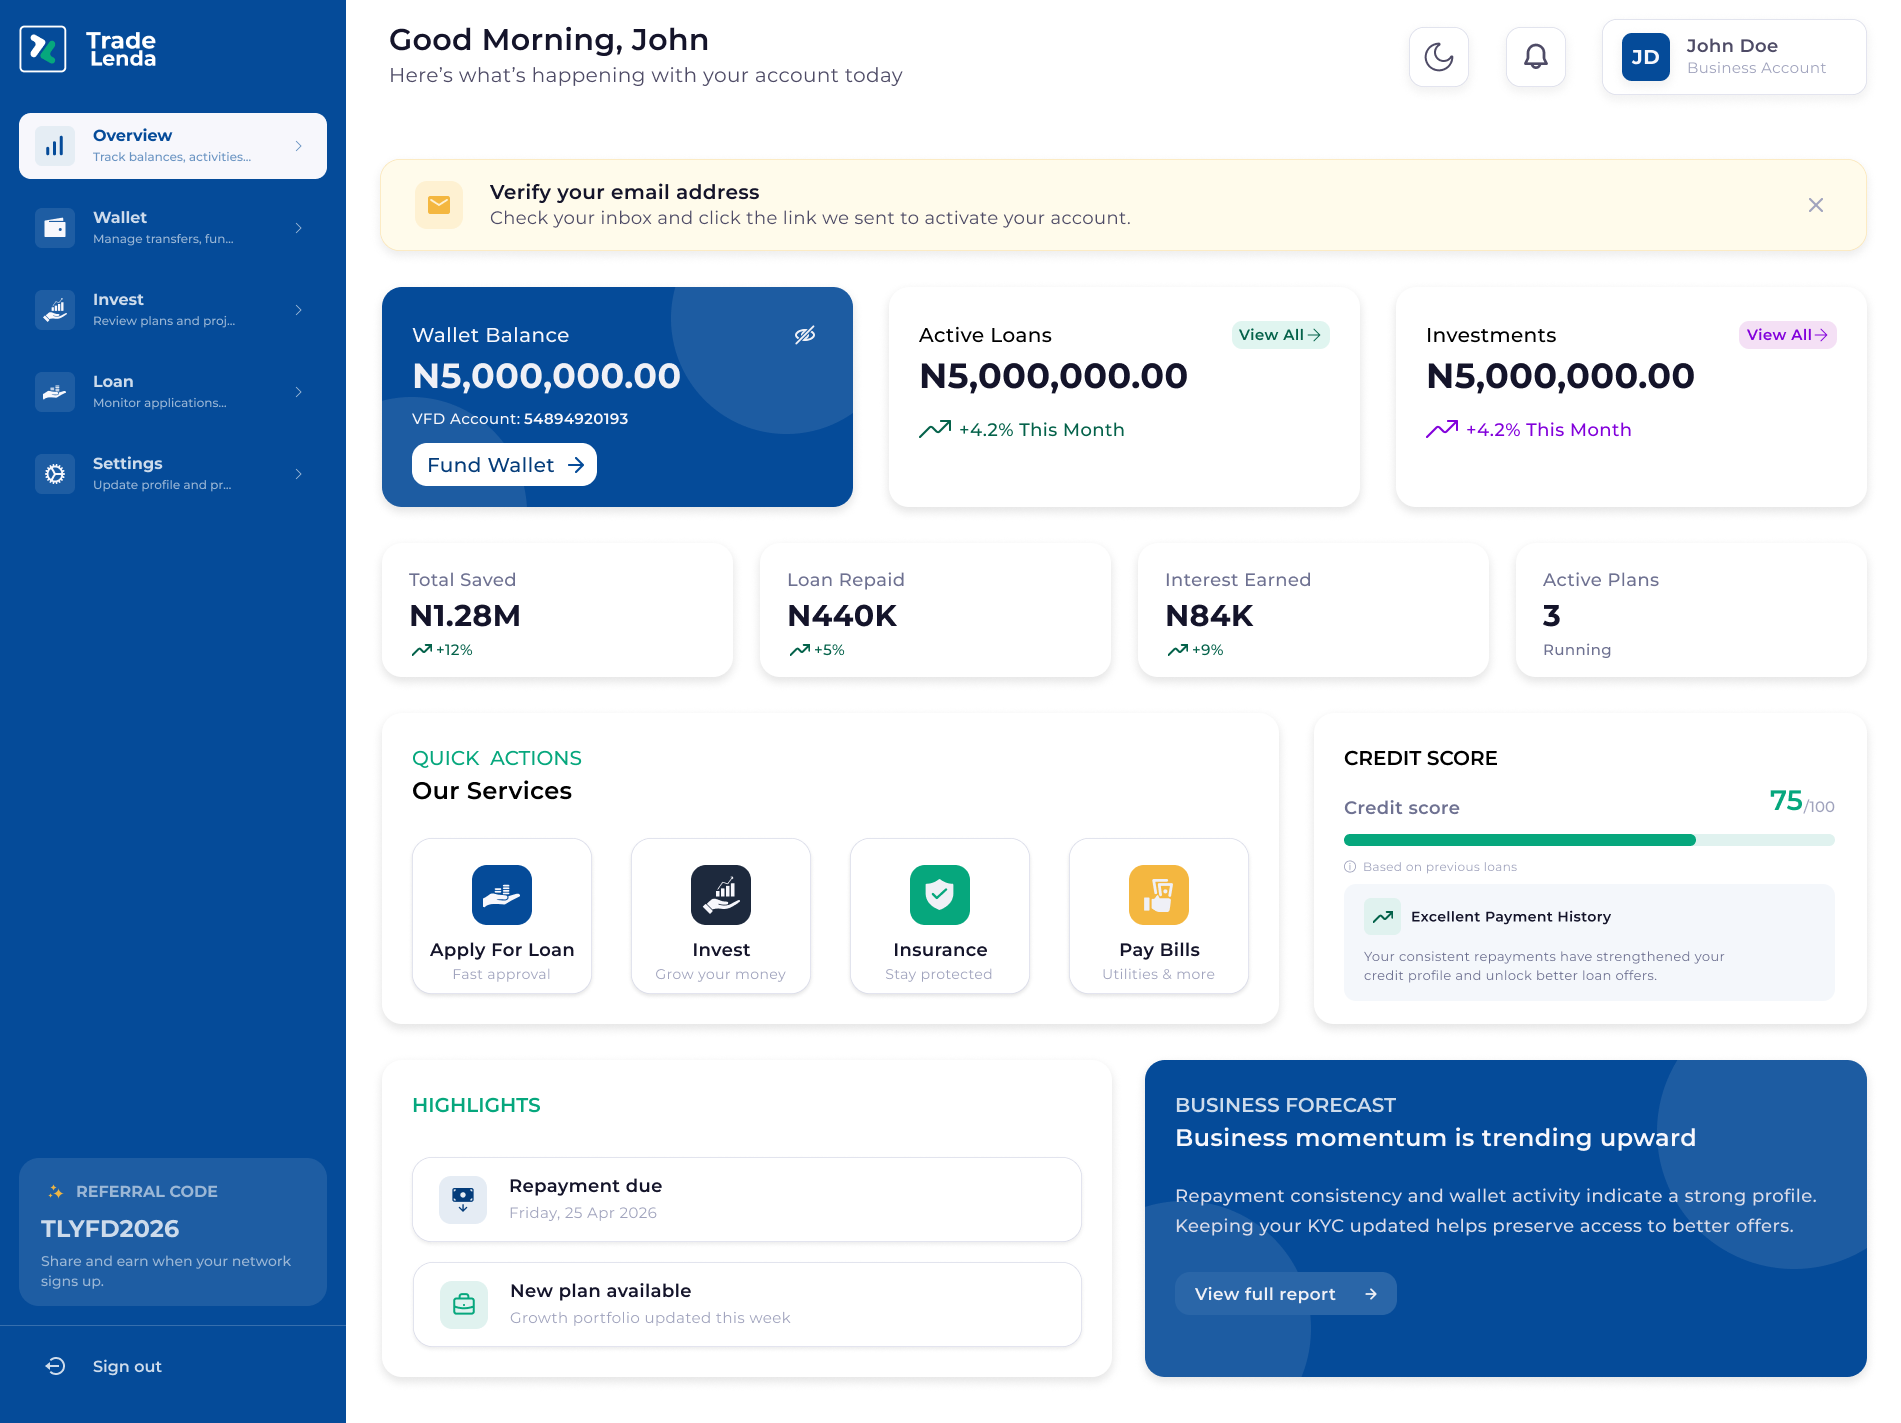Screen dimensions: 1901x1423
Task: Click the Loan Repaid N440K value
Action: tap(842, 616)
